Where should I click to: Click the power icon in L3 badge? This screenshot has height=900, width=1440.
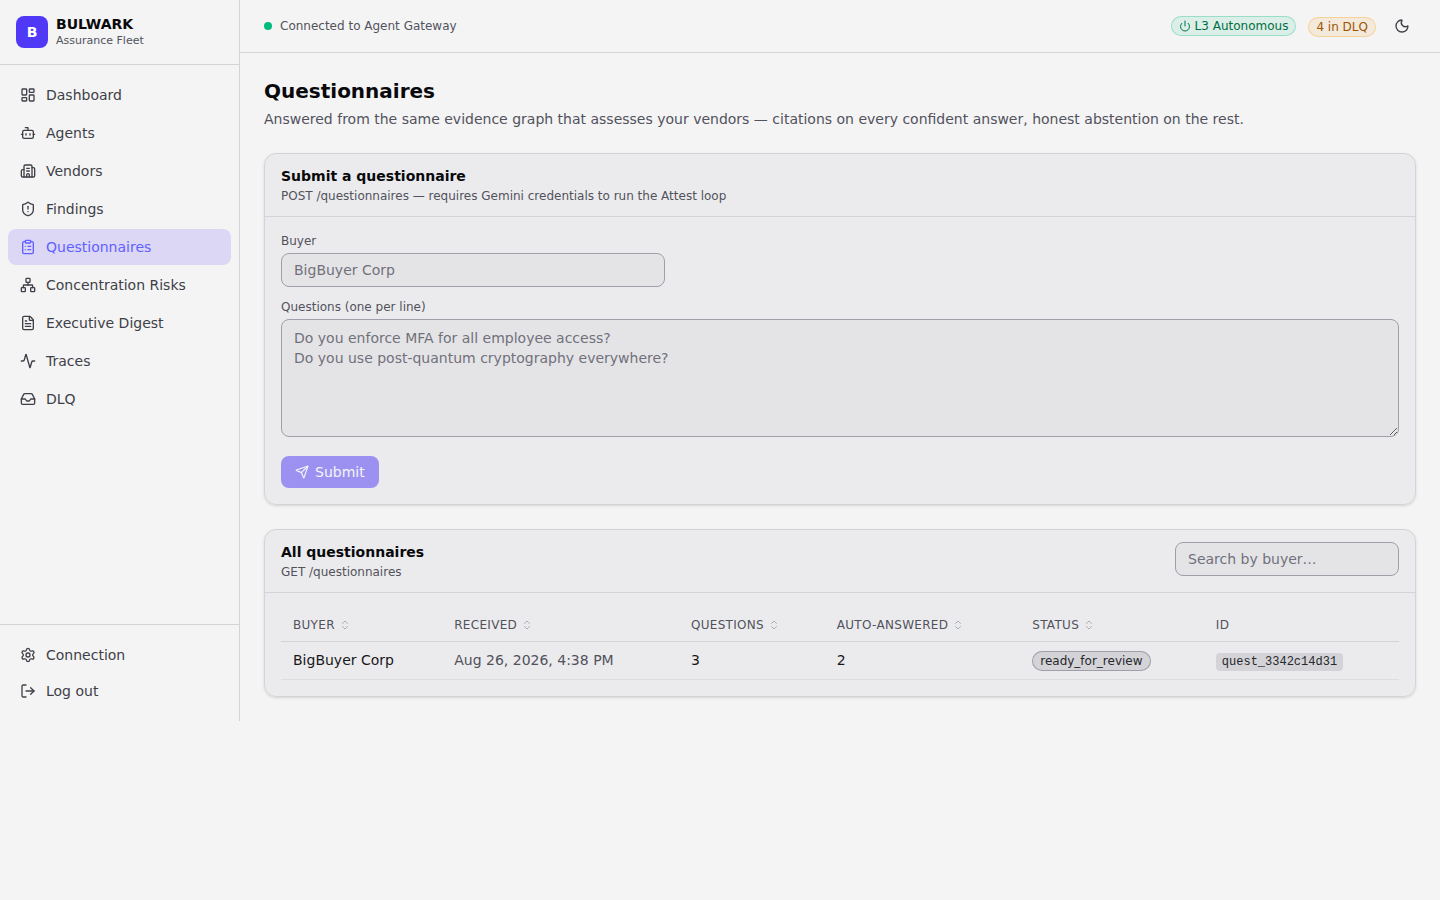(x=1185, y=26)
